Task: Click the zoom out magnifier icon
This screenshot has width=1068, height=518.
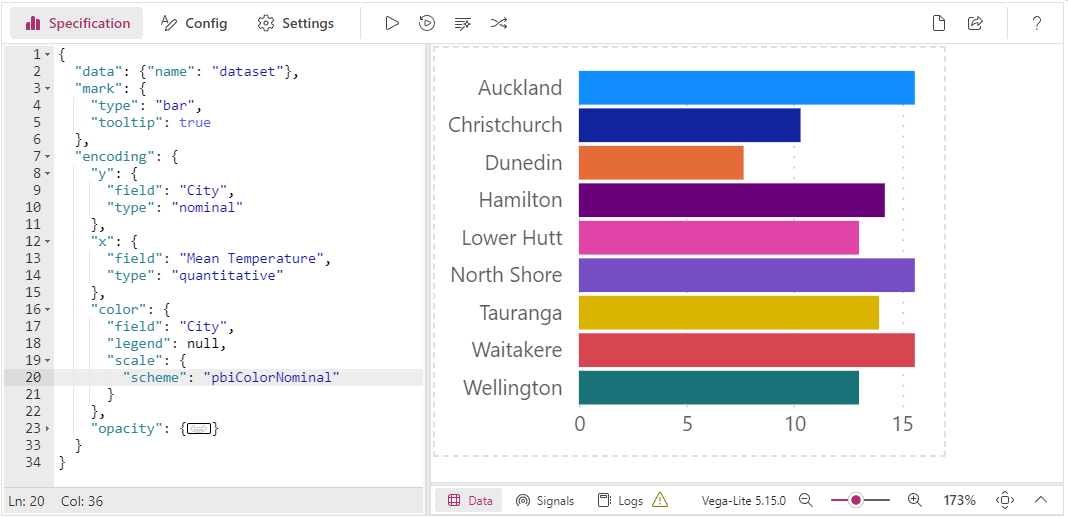Action: [806, 500]
